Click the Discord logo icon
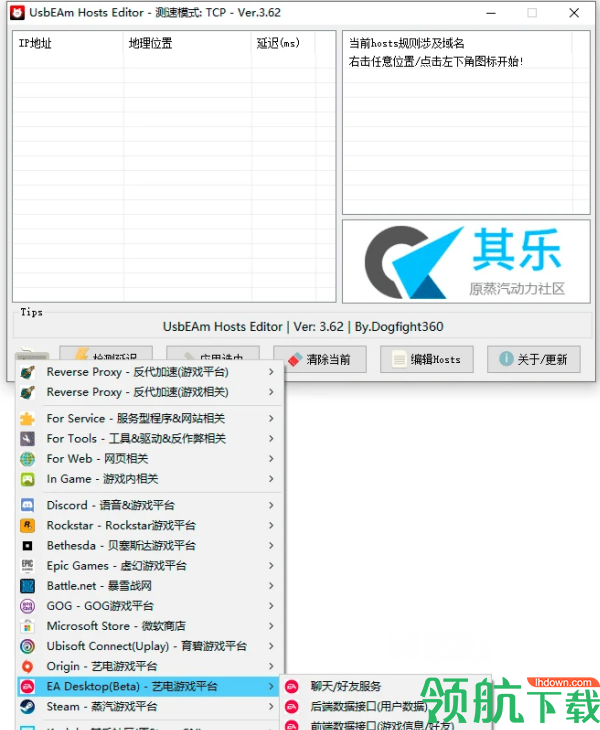The width and height of the screenshot is (600, 730). tap(27, 505)
